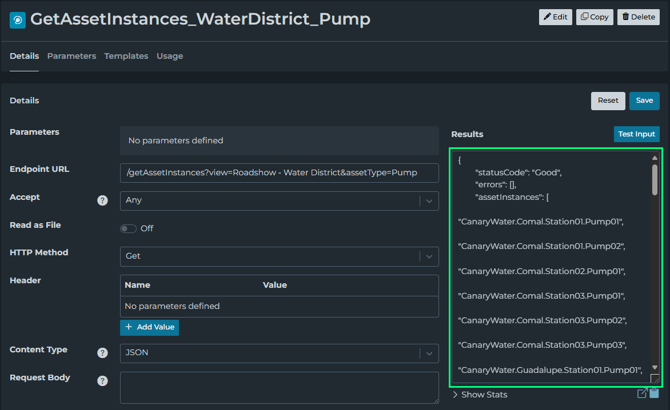The width and height of the screenshot is (670, 410).
Task: Click the Results scrollbar down arrow
Action: click(655, 367)
